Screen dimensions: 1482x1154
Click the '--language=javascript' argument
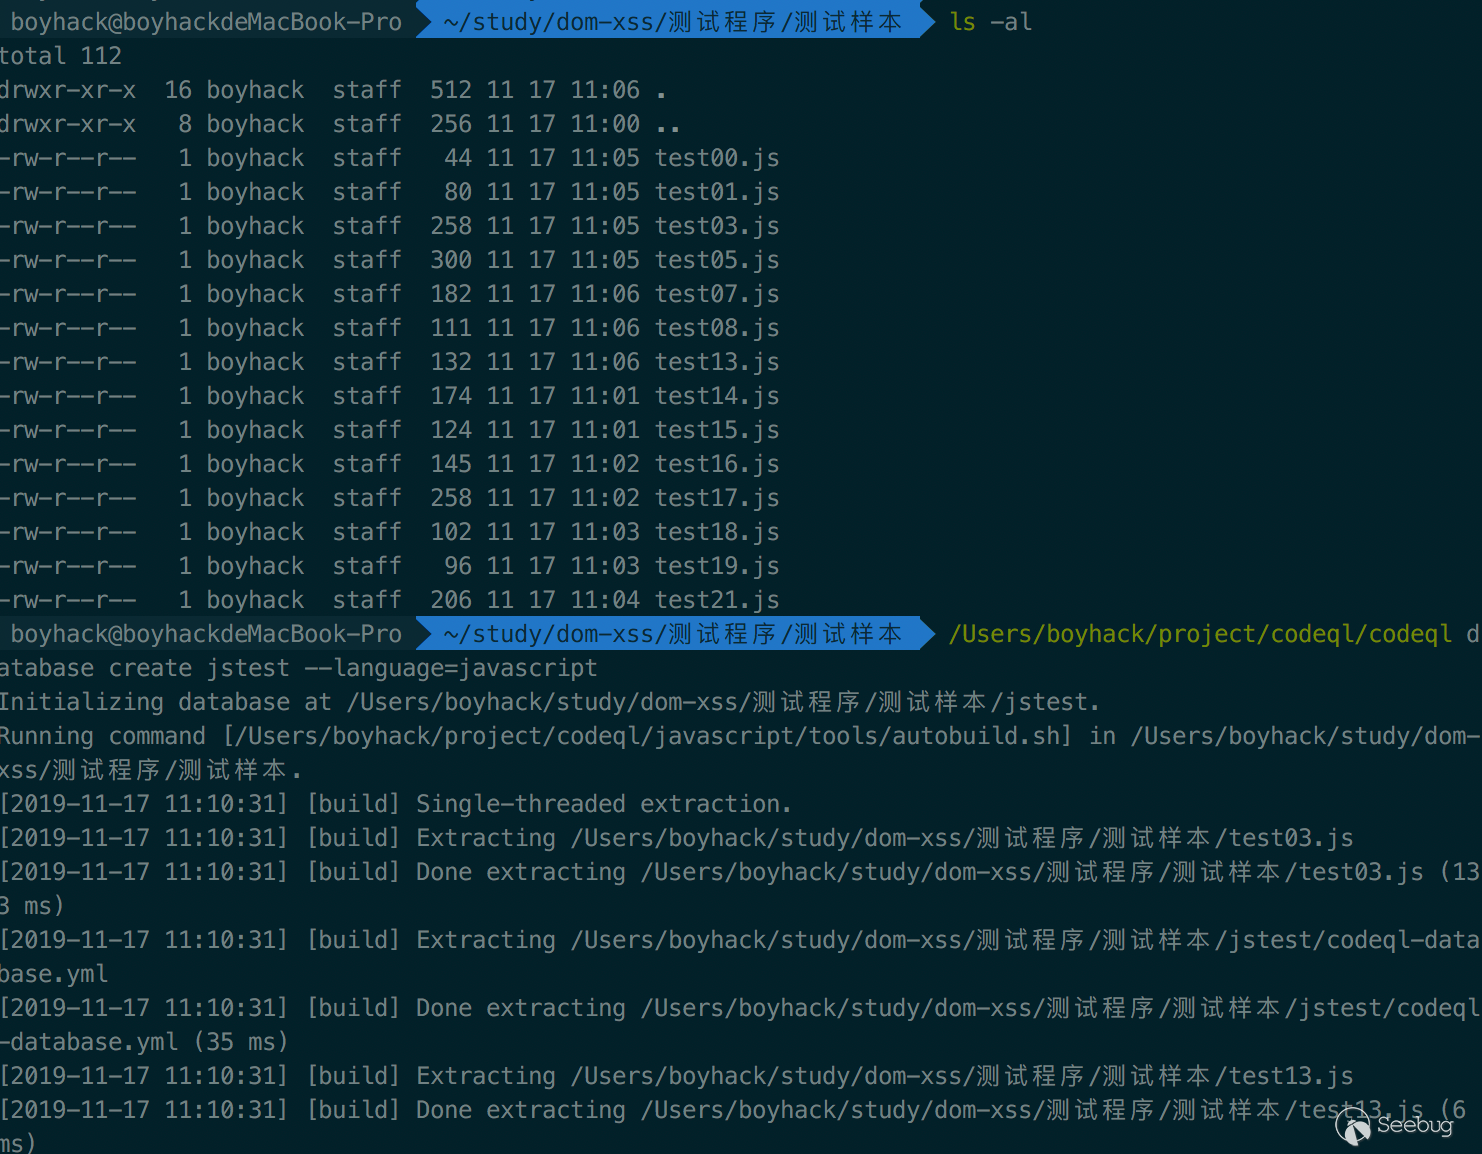[x=451, y=668]
